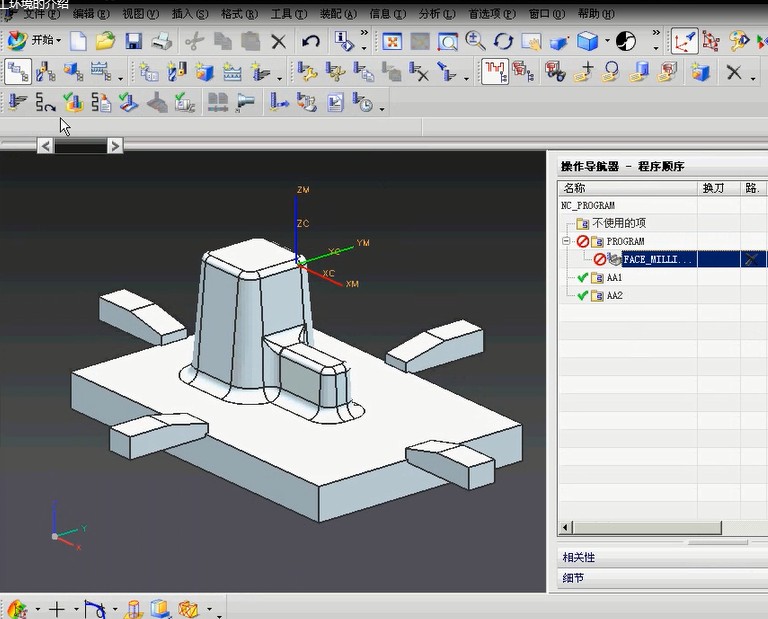
Task: Click the Rotate view icon
Action: tap(503, 41)
